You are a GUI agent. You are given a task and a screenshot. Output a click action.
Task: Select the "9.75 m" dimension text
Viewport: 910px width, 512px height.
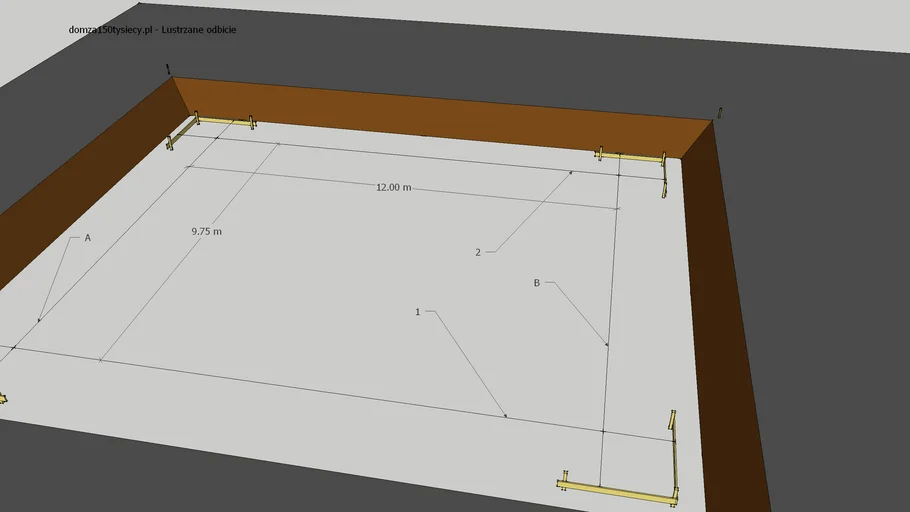[x=206, y=231]
